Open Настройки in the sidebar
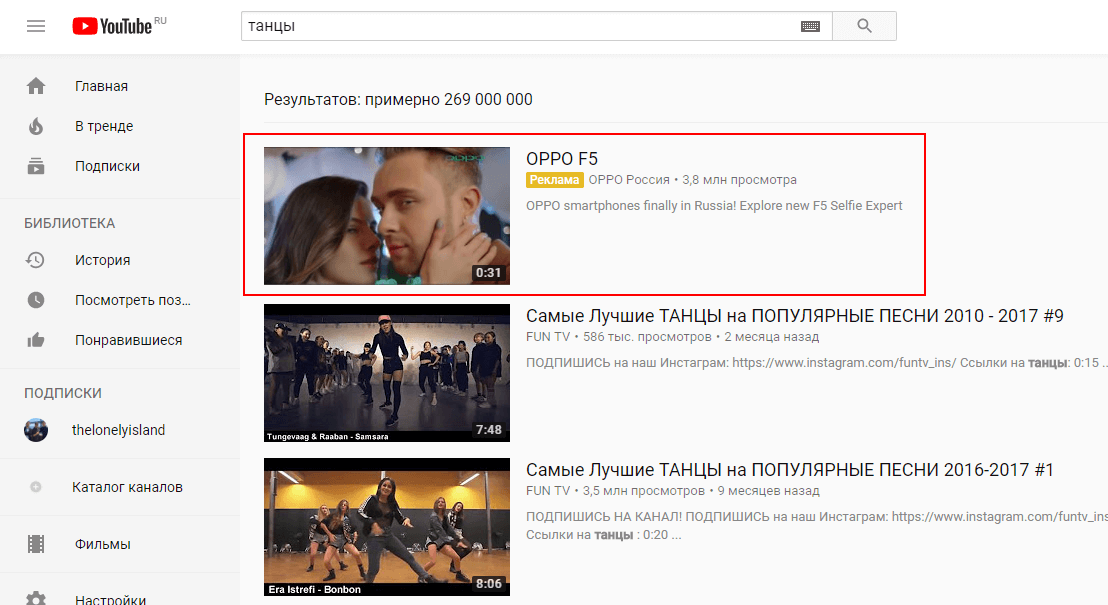1108x605 pixels. [110, 599]
